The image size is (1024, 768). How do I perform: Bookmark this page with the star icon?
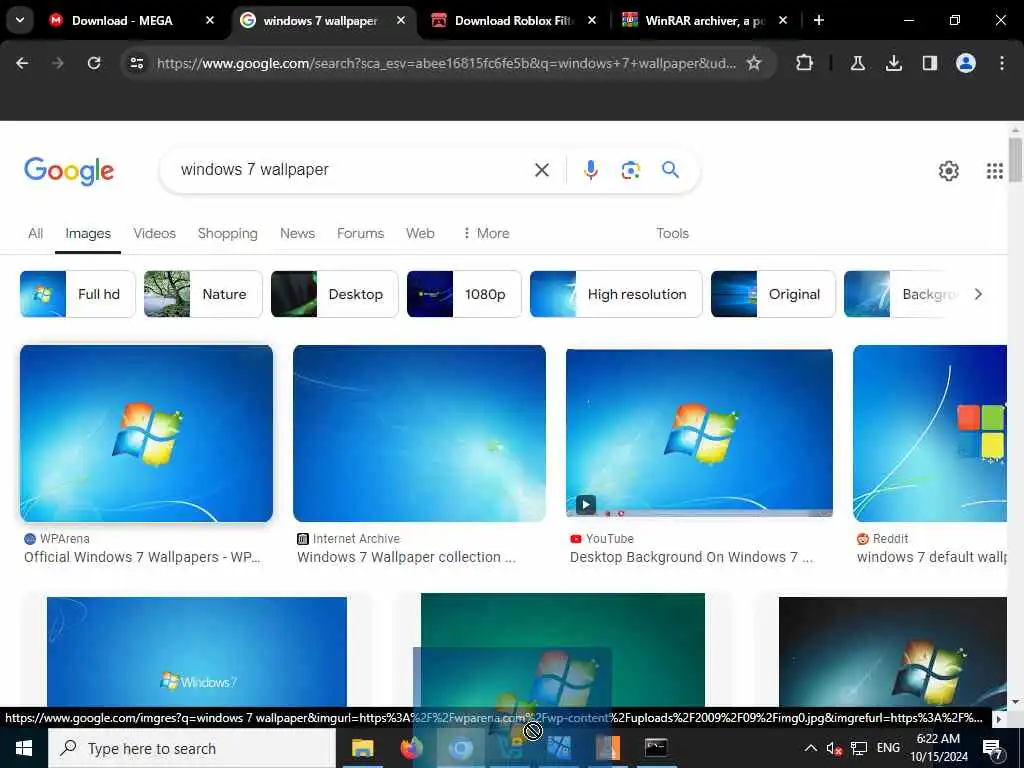pyautogui.click(x=754, y=63)
